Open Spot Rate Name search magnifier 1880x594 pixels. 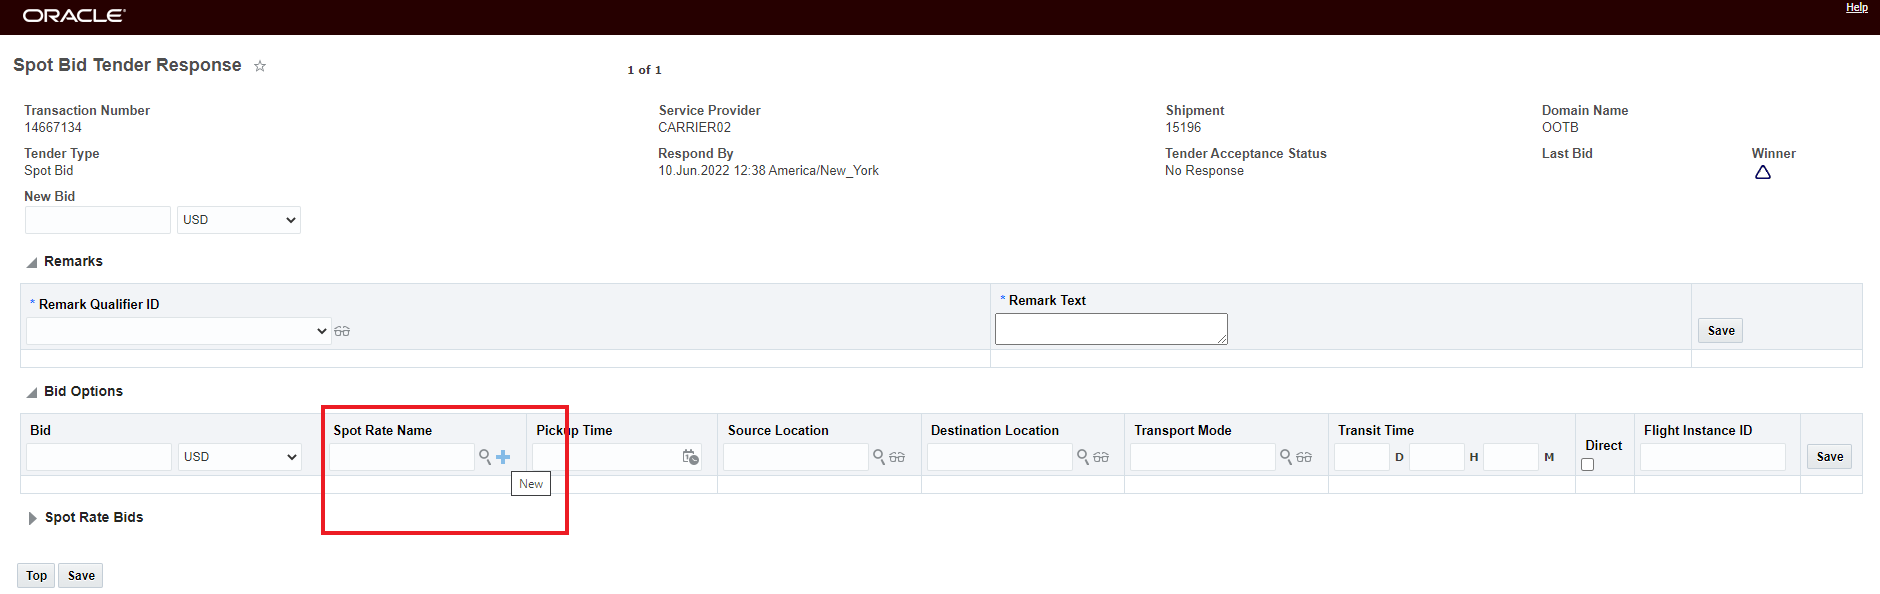point(485,457)
